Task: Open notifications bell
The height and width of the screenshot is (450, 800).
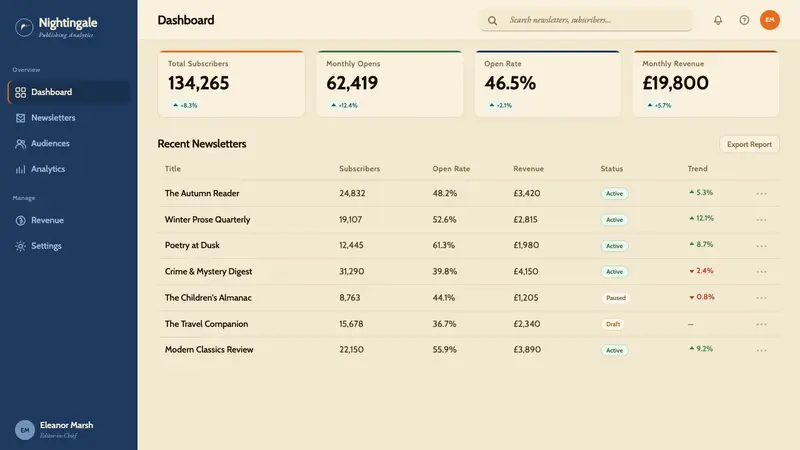Action: (718, 20)
